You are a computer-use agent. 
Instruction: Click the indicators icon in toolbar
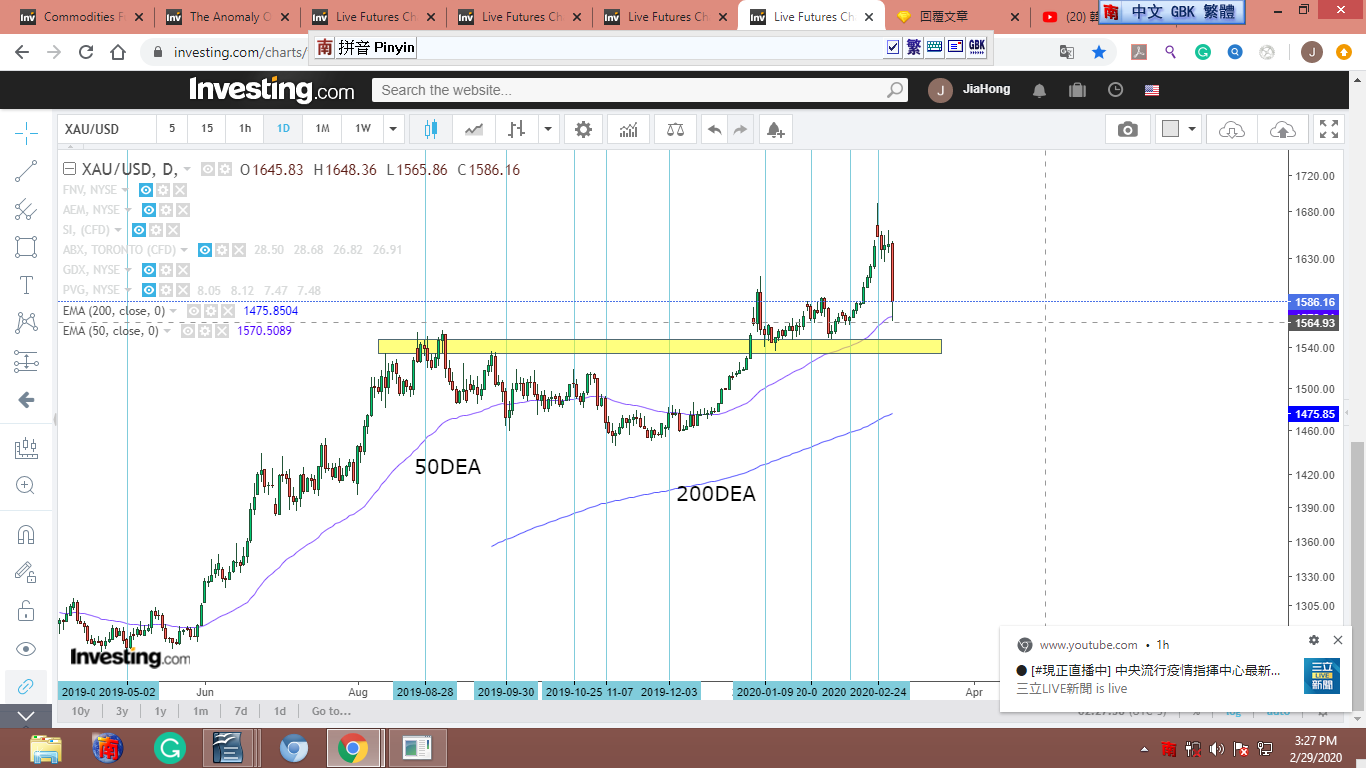[629, 129]
